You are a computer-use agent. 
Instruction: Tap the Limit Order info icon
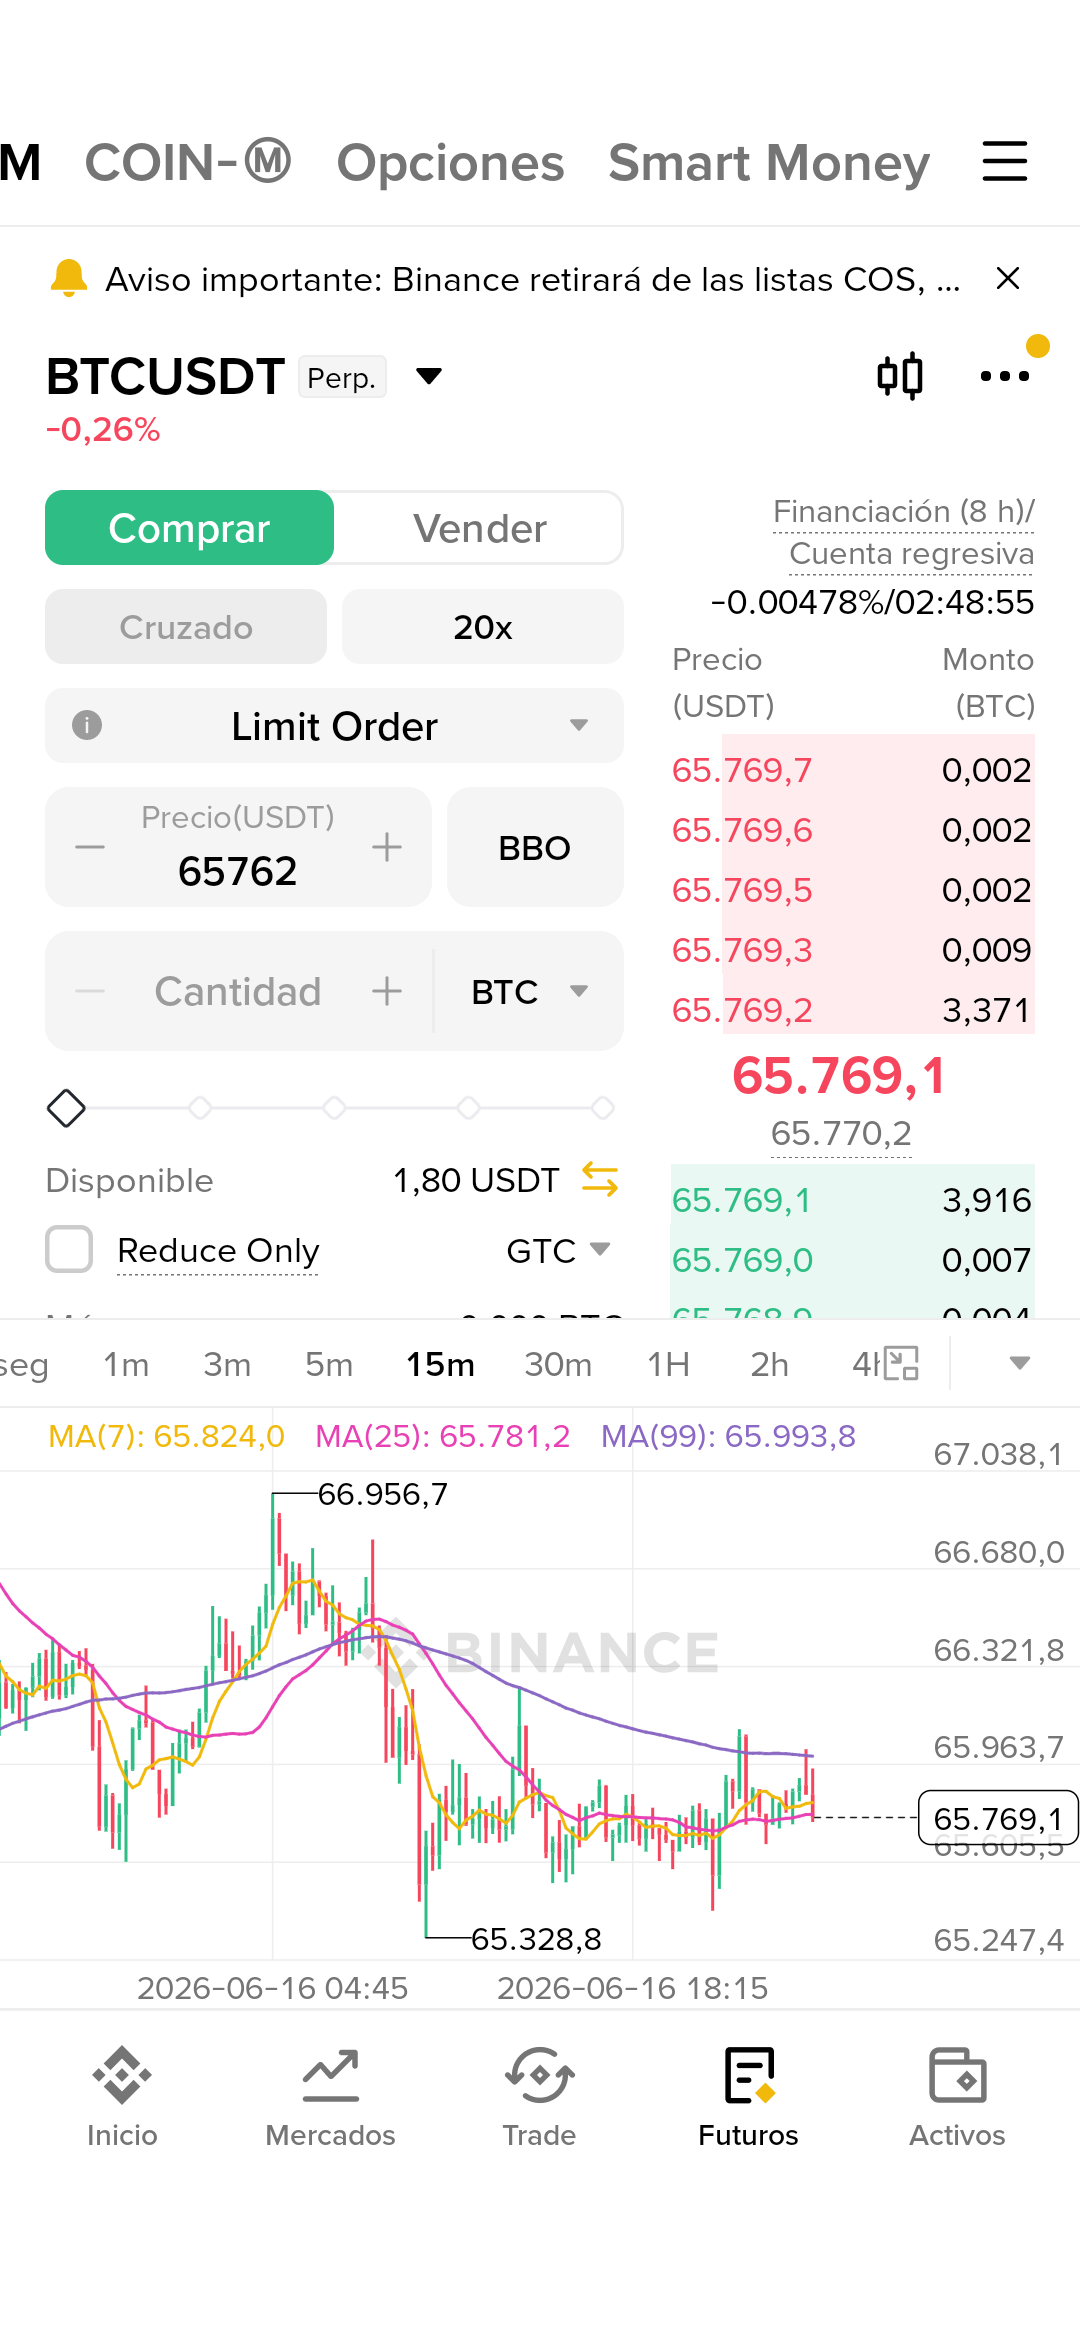click(87, 725)
